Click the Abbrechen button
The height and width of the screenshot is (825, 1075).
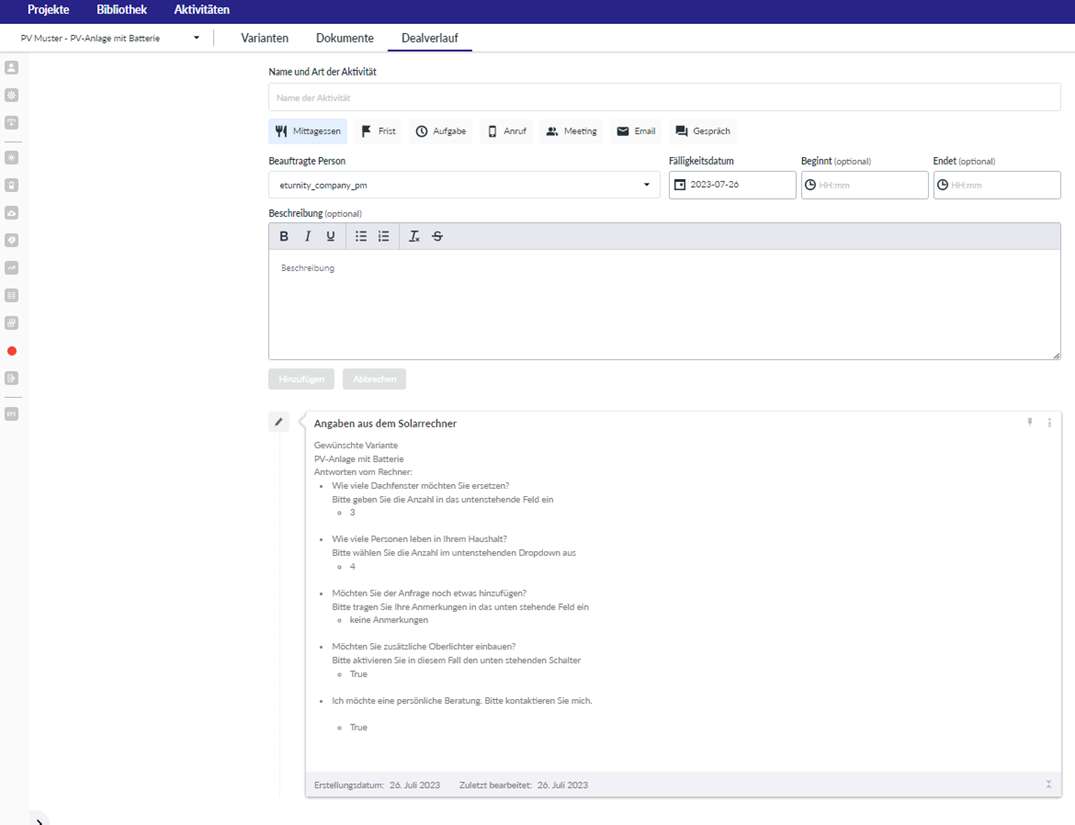pos(374,379)
